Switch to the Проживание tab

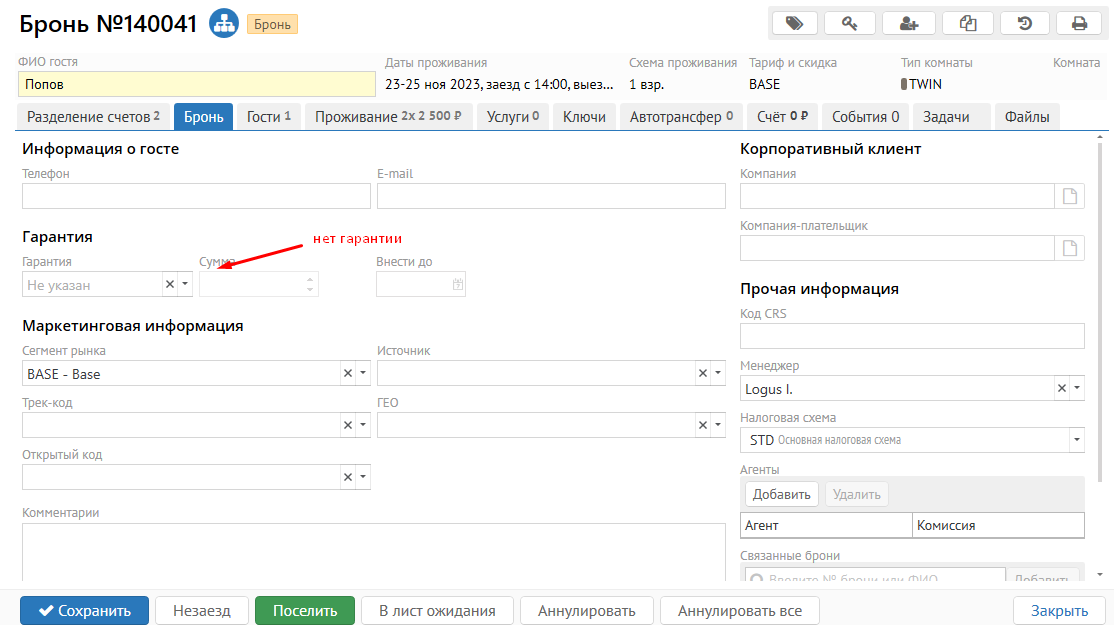coord(387,117)
